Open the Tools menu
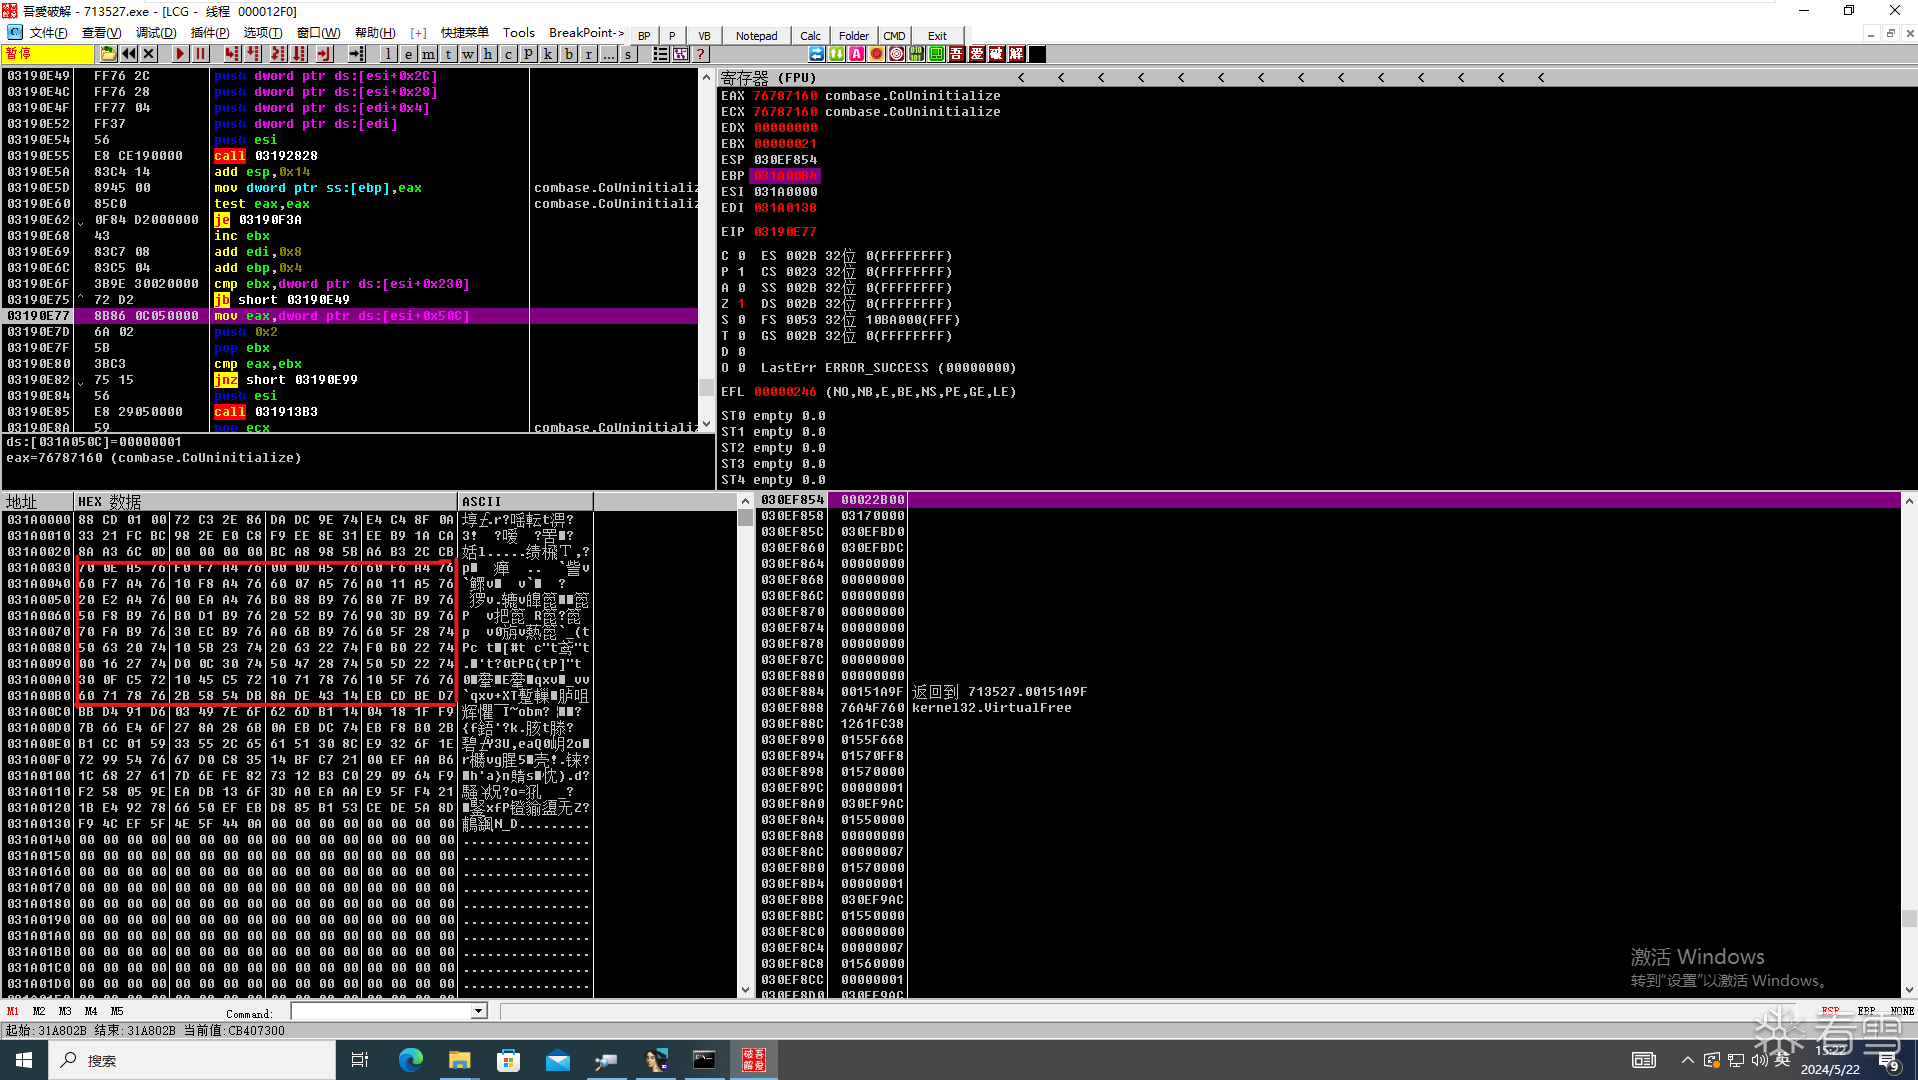This screenshot has height=1080, width=1918. coord(519,33)
